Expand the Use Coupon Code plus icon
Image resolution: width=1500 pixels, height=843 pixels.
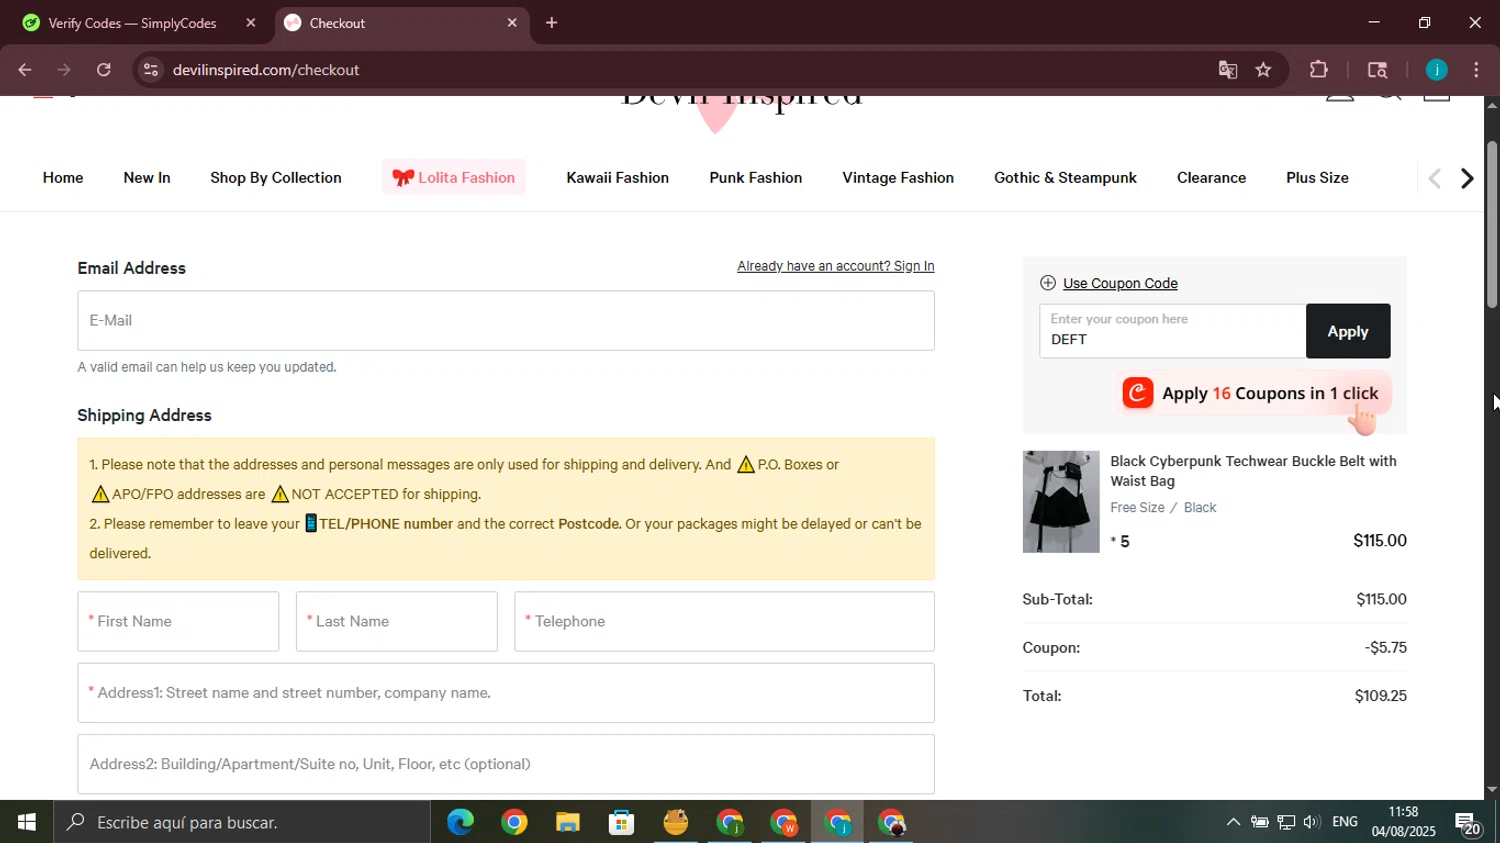coord(1048,283)
